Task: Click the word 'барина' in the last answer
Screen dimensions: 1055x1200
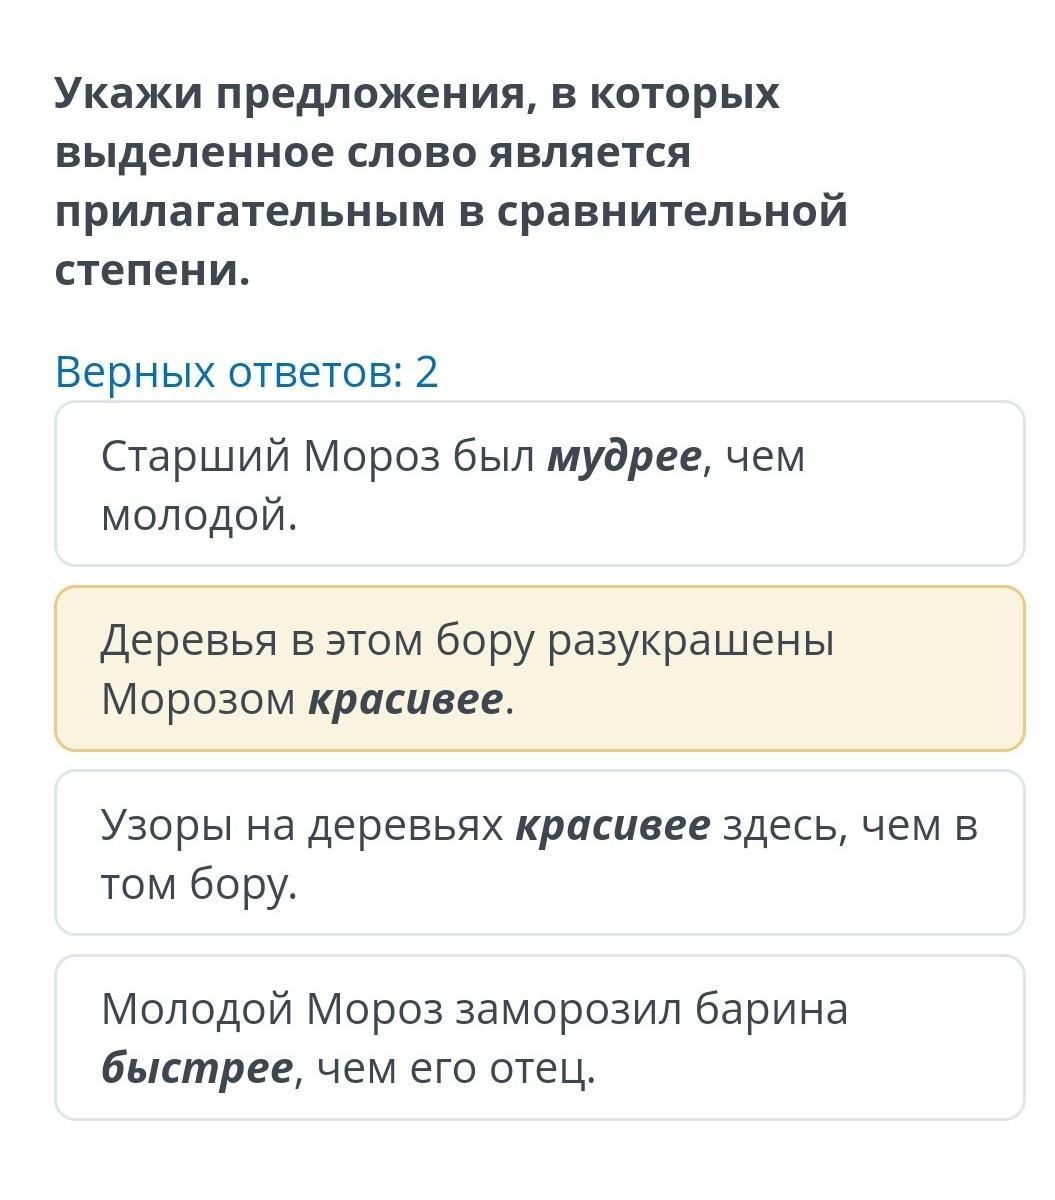Action: click(x=771, y=1010)
